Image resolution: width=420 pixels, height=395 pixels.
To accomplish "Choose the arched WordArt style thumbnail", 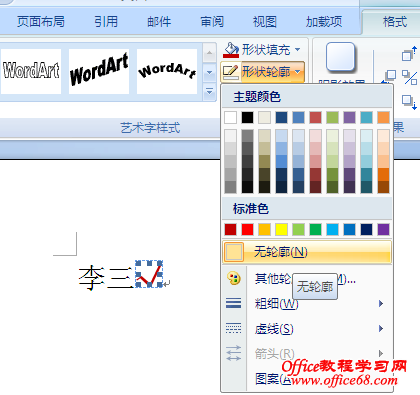I will pos(167,71).
